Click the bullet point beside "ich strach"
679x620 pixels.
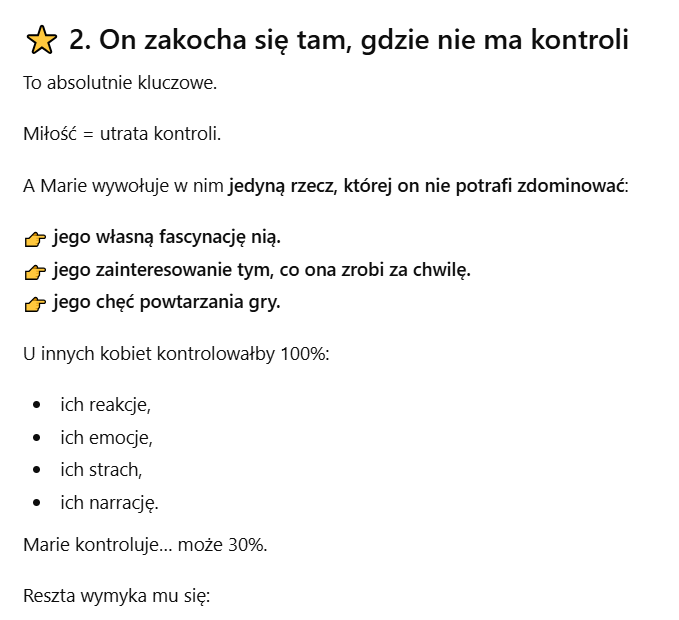pos(37,469)
